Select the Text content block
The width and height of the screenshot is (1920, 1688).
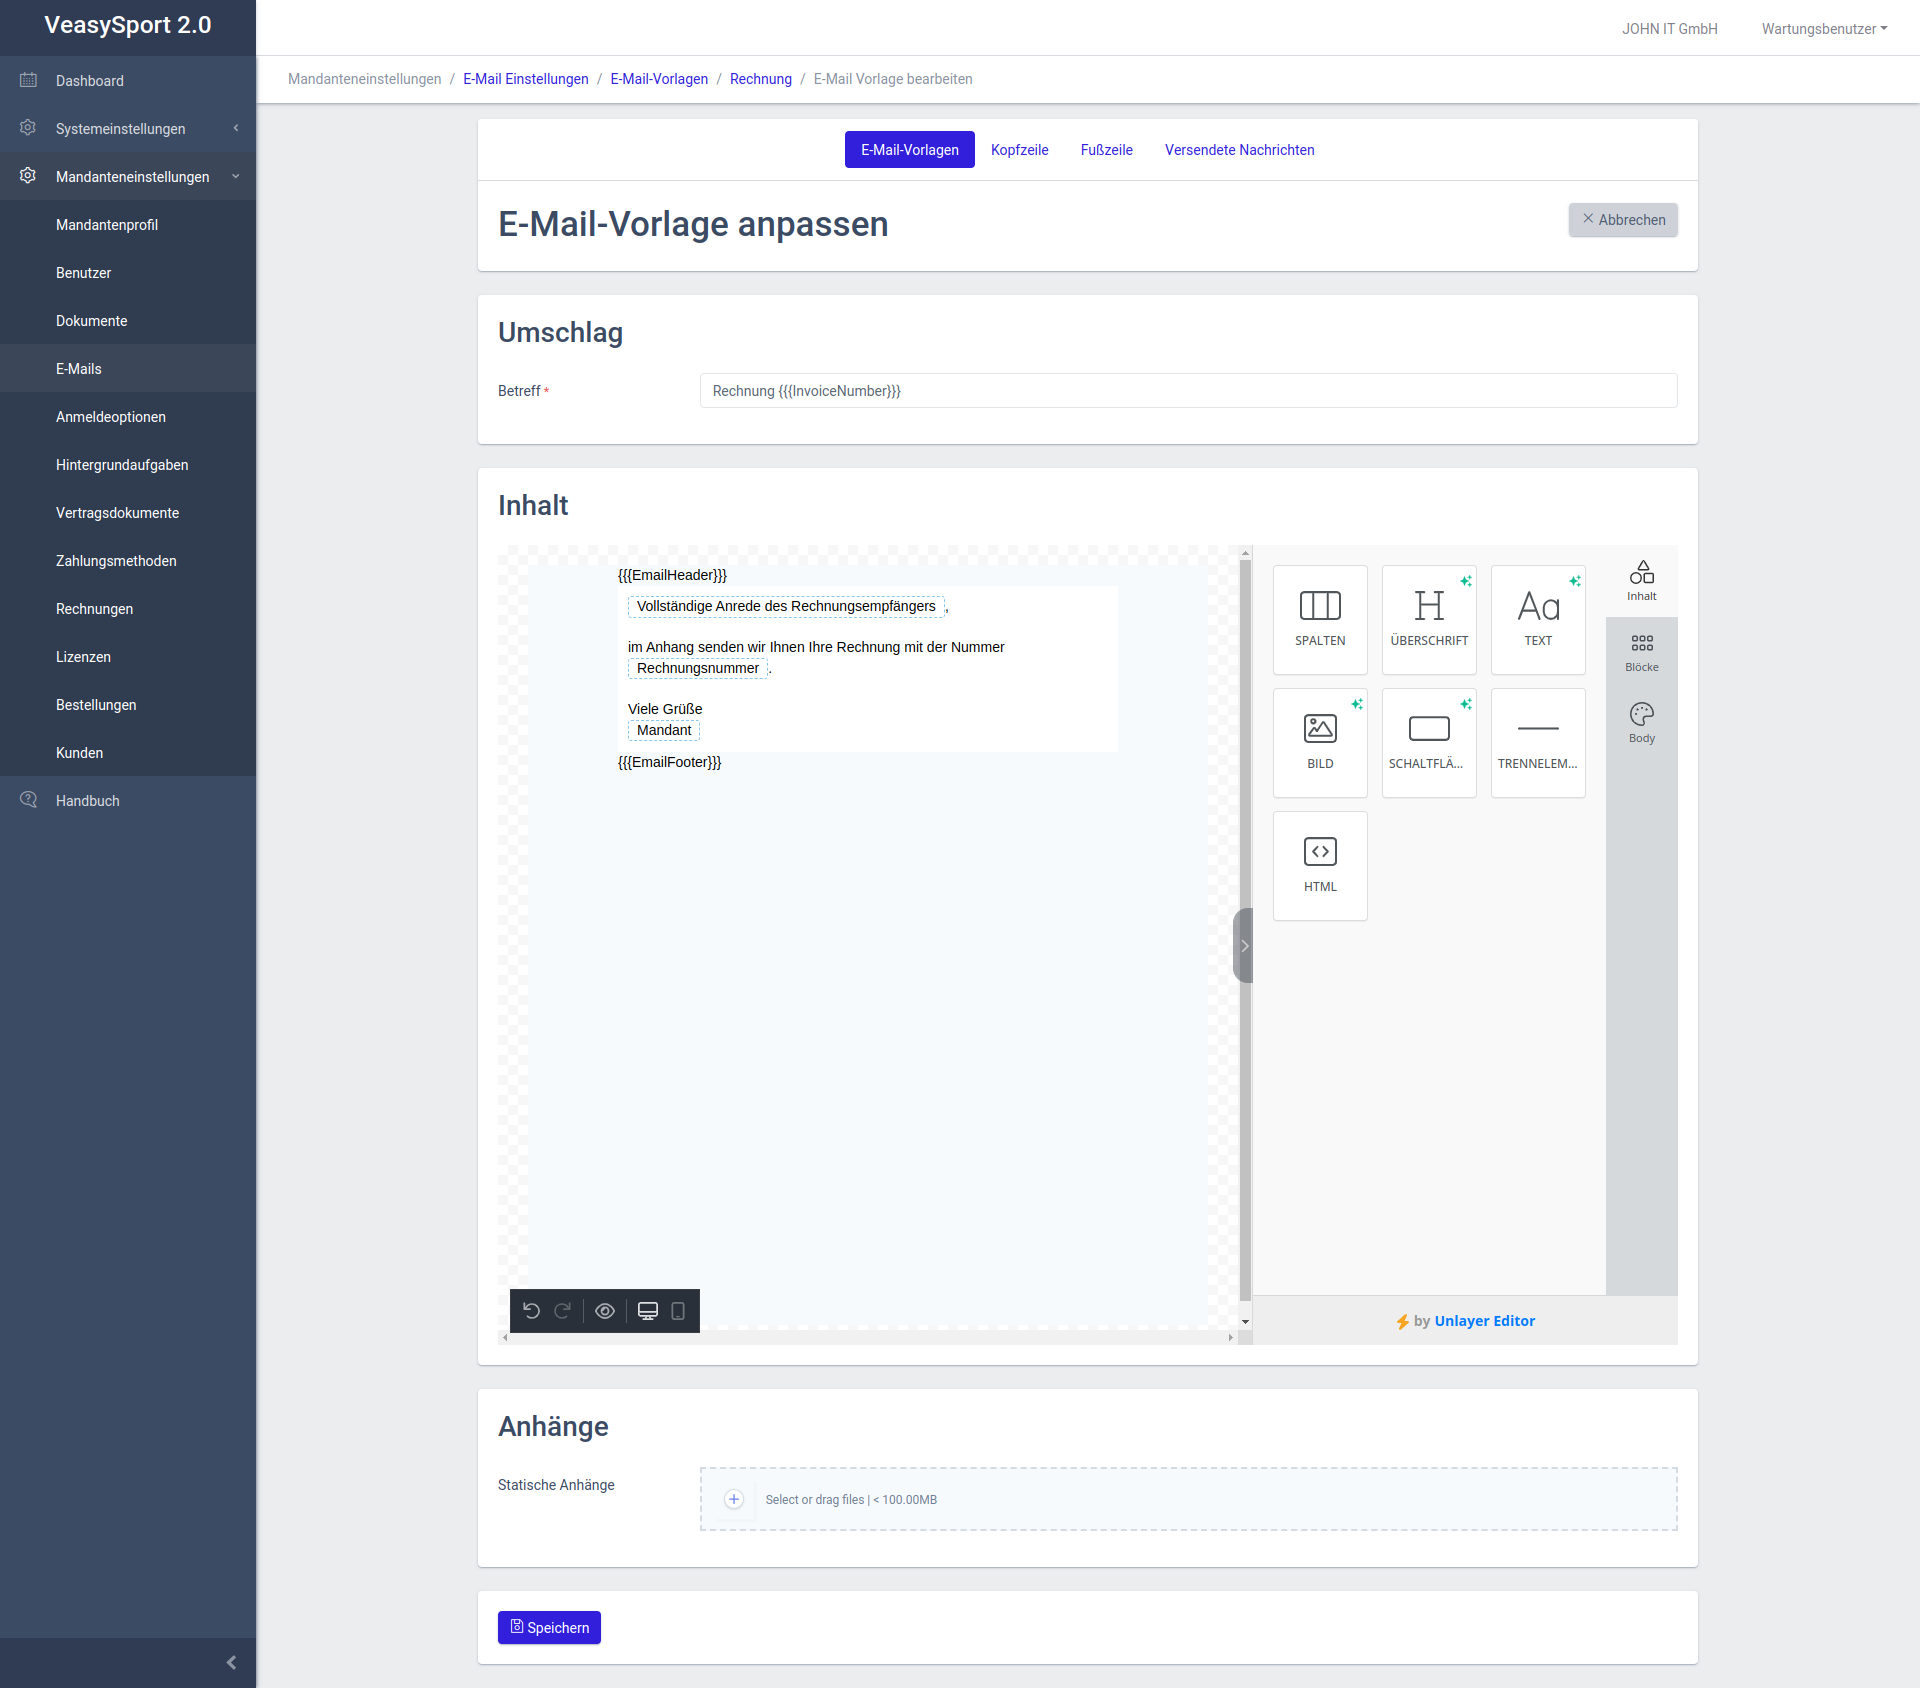click(1538, 618)
